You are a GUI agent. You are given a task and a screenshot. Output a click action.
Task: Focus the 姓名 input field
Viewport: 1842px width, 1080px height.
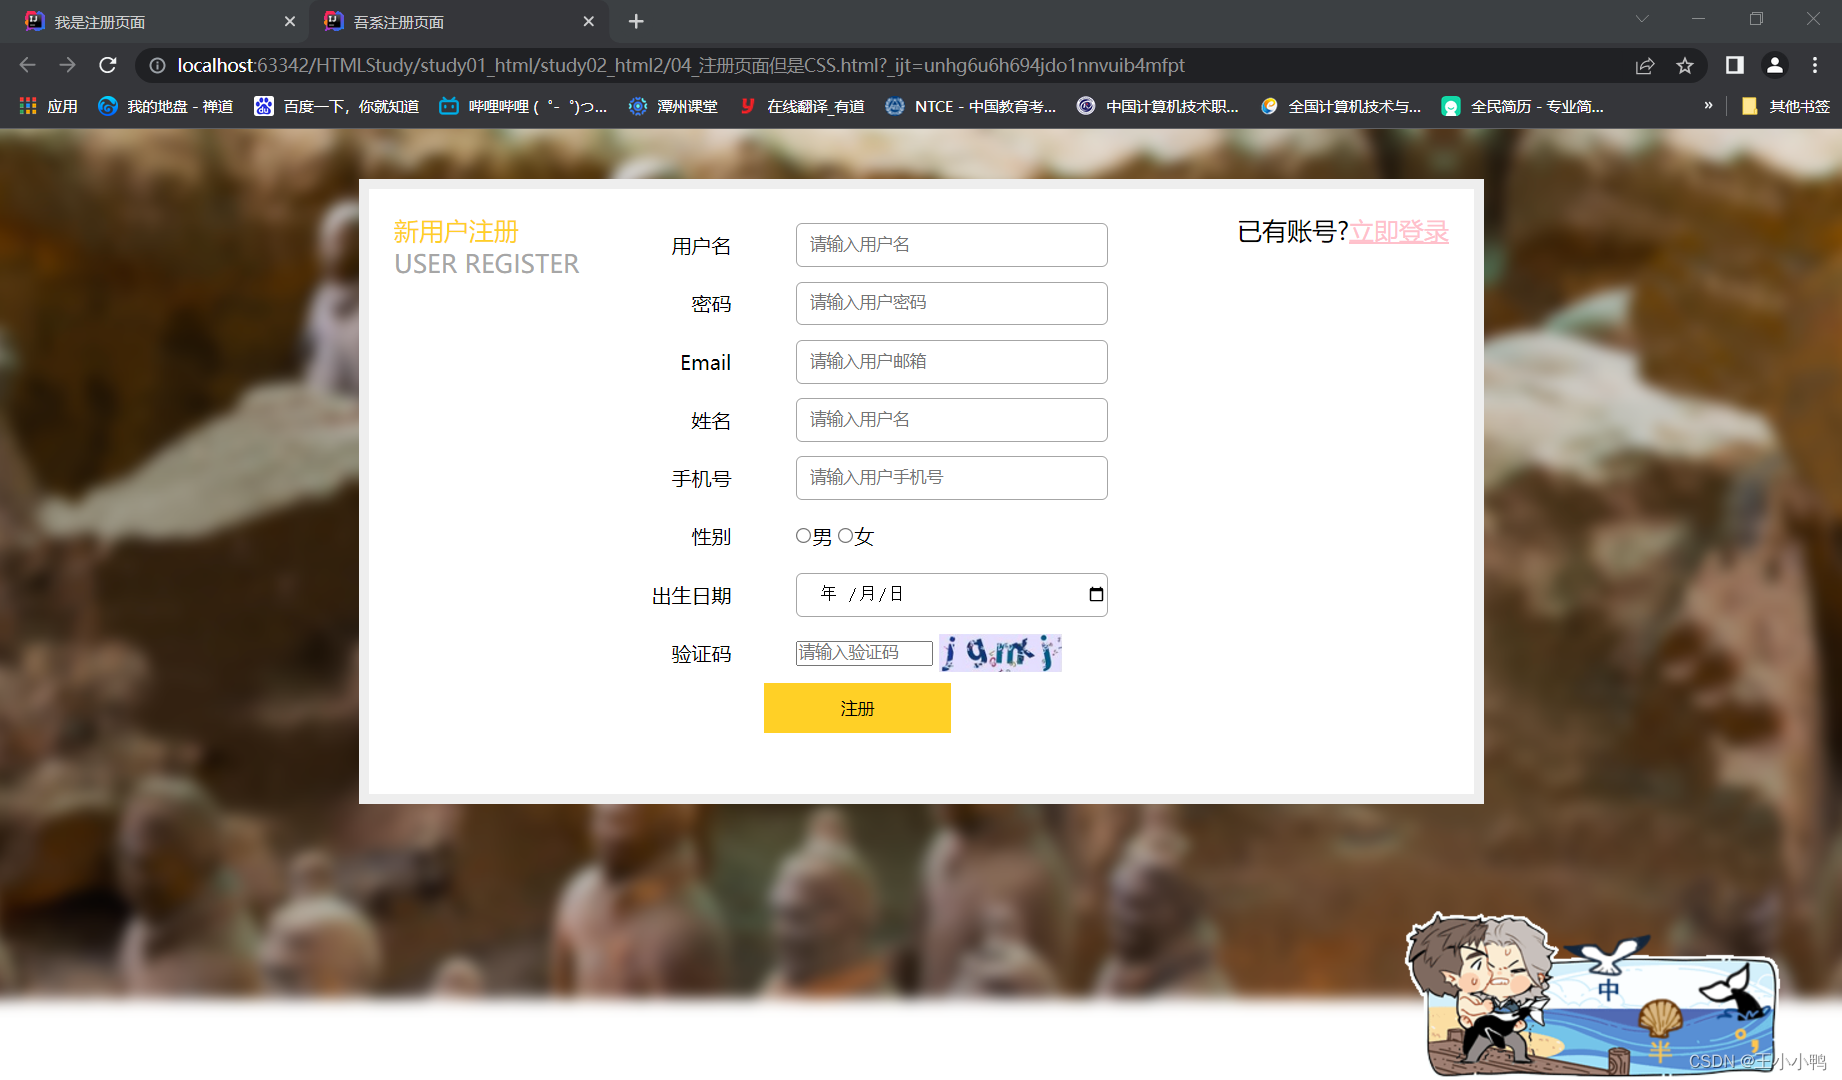click(x=951, y=420)
